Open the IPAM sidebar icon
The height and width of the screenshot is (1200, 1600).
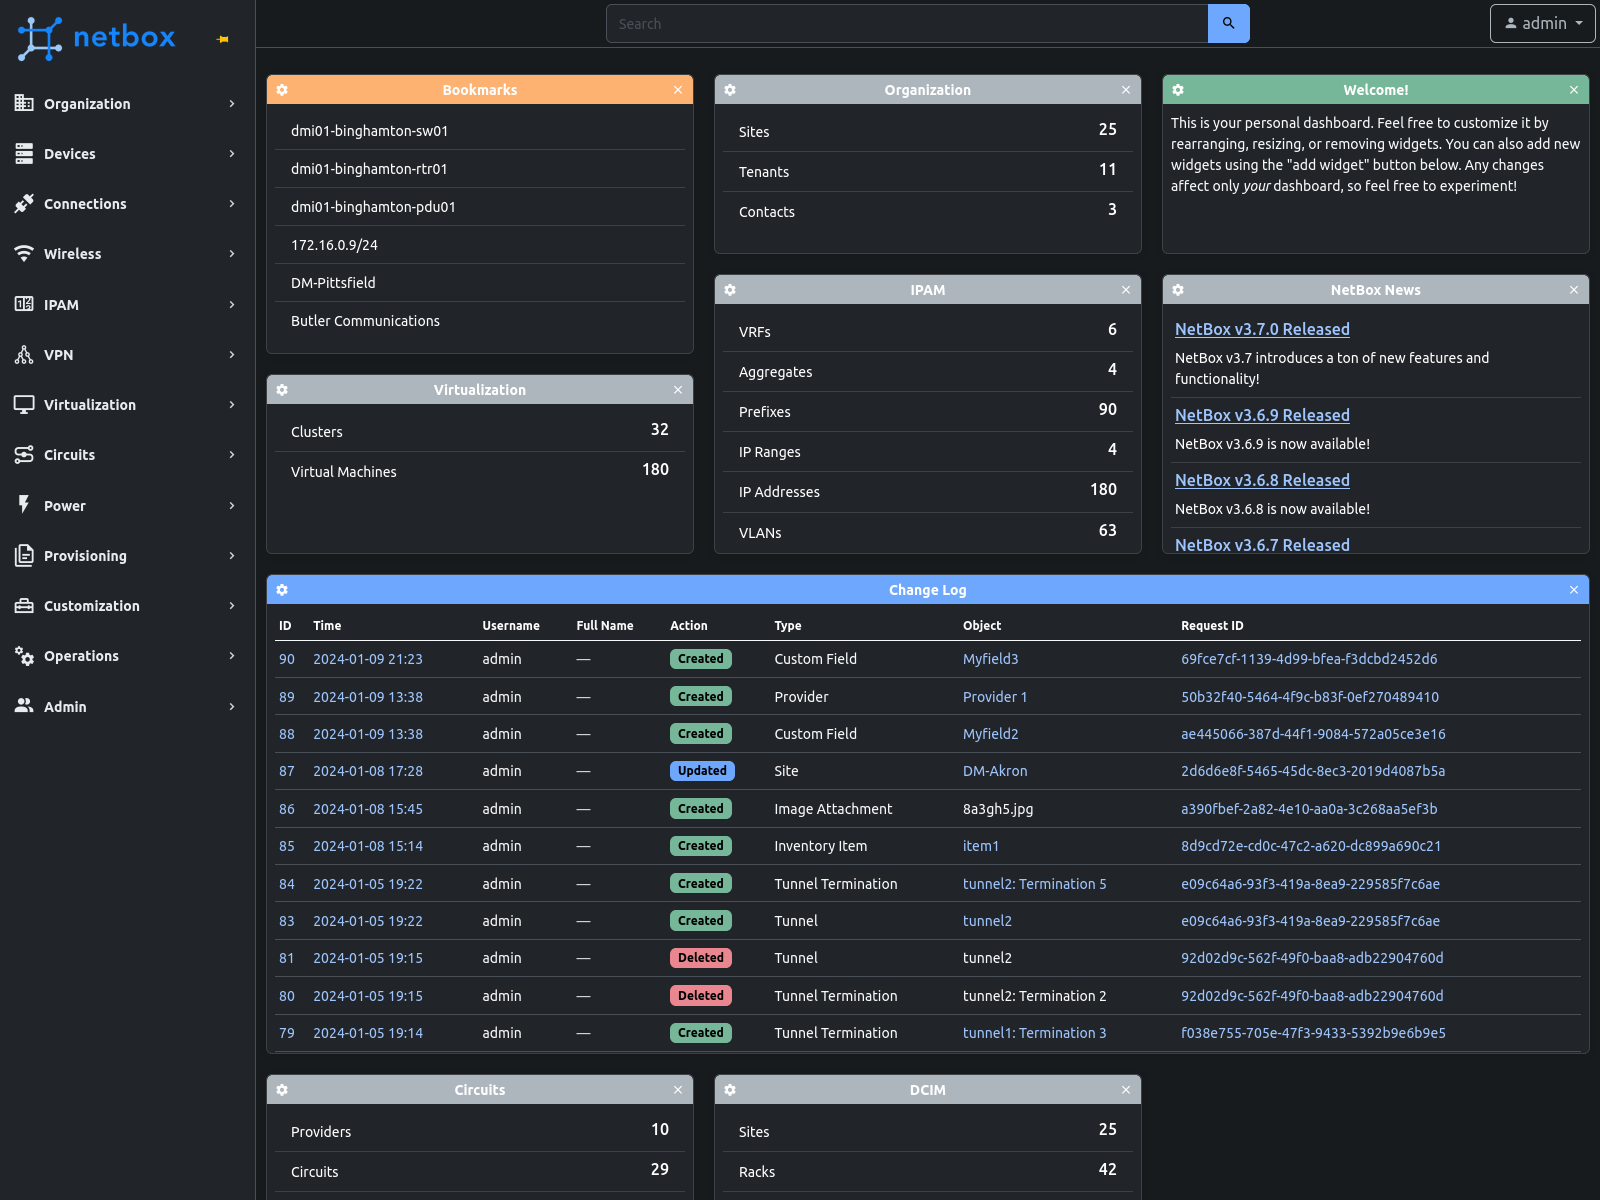coord(24,304)
